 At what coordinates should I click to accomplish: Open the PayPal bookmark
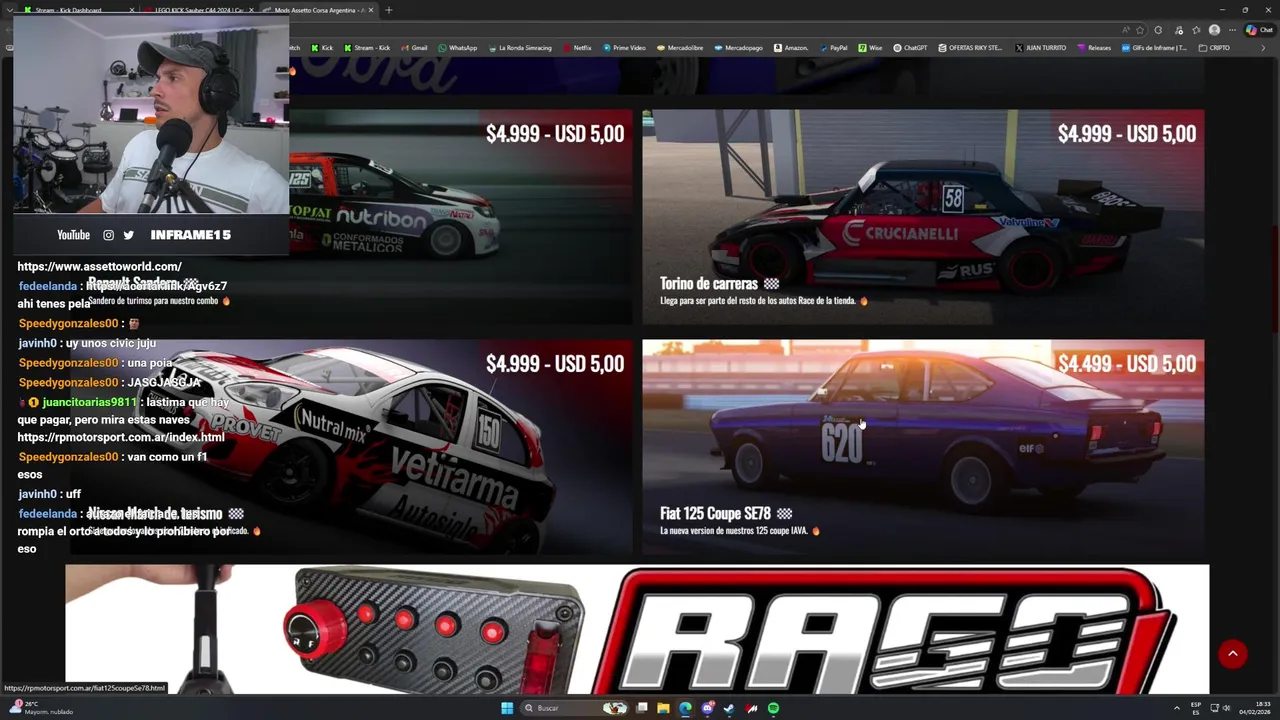(x=833, y=48)
